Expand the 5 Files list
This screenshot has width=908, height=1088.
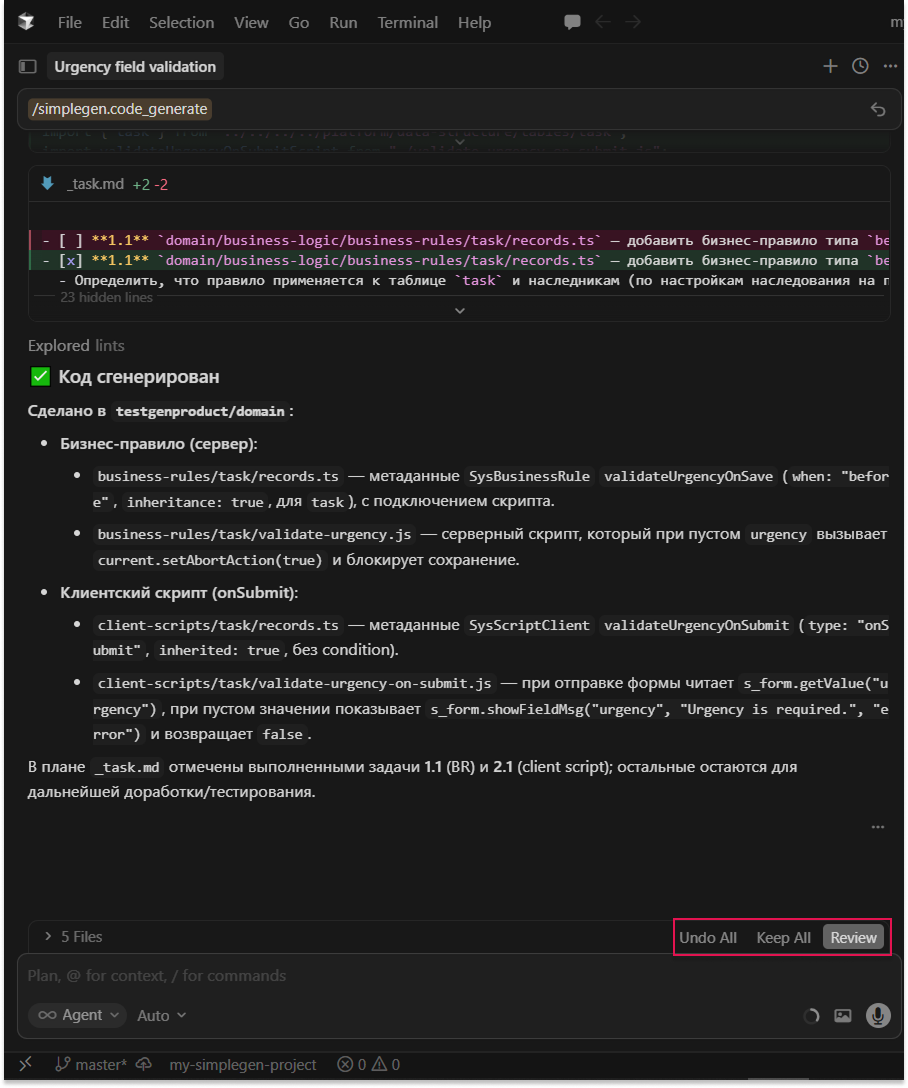click(73, 937)
